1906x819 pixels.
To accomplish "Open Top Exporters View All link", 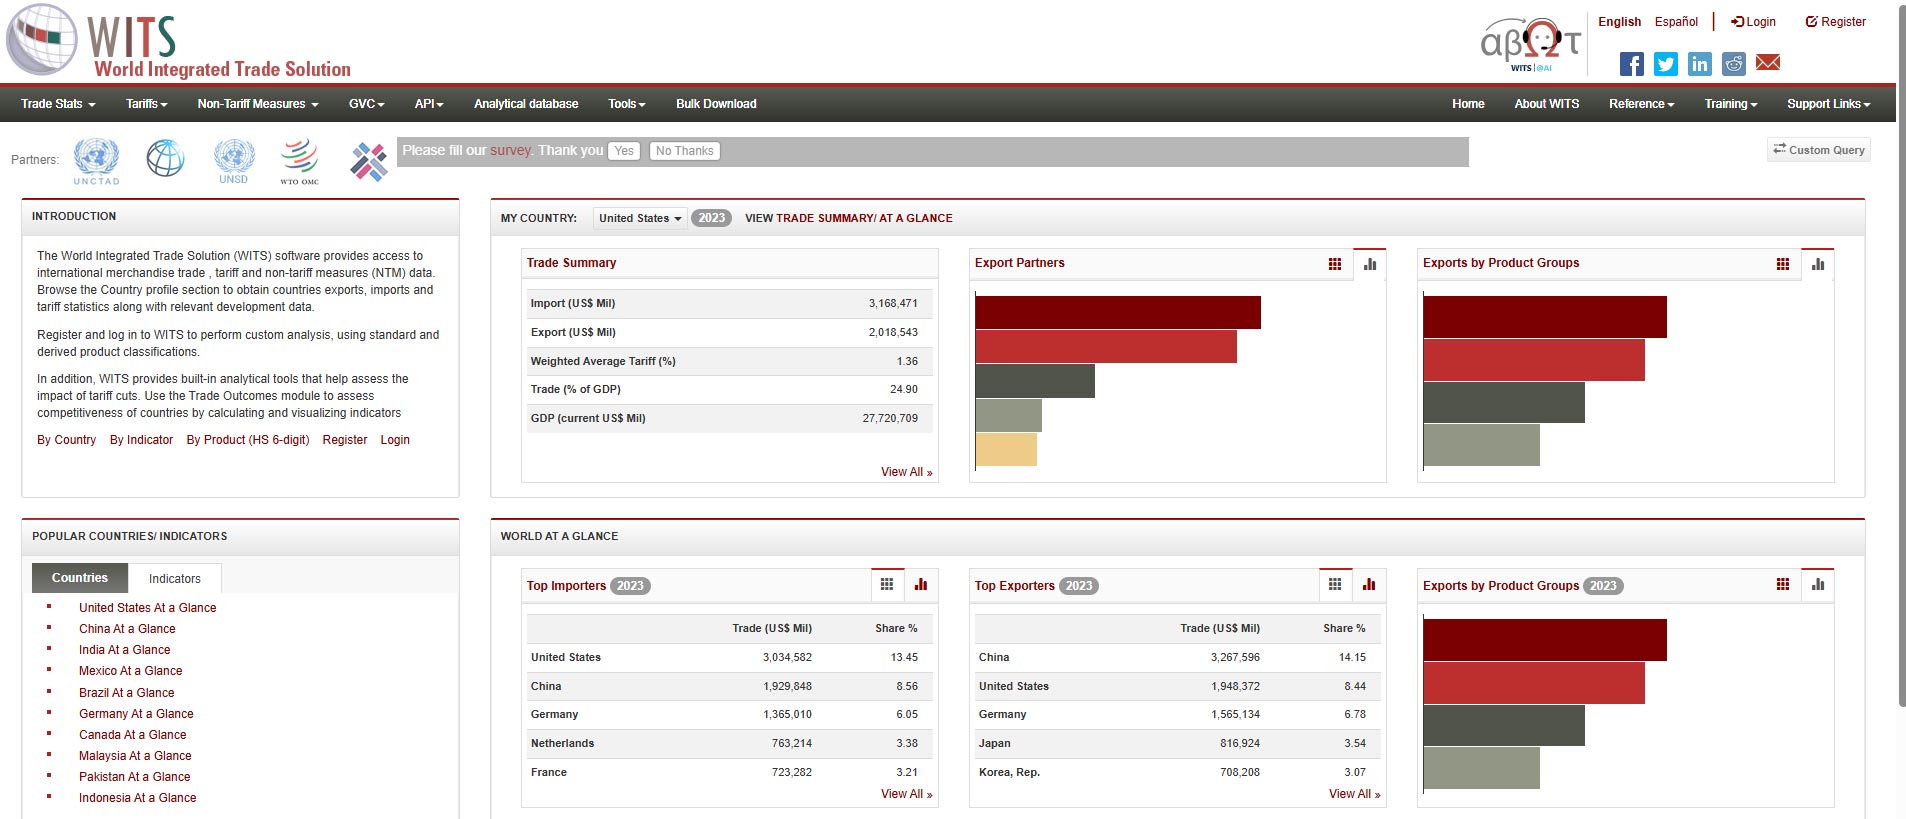I will (x=1354, y=794).
